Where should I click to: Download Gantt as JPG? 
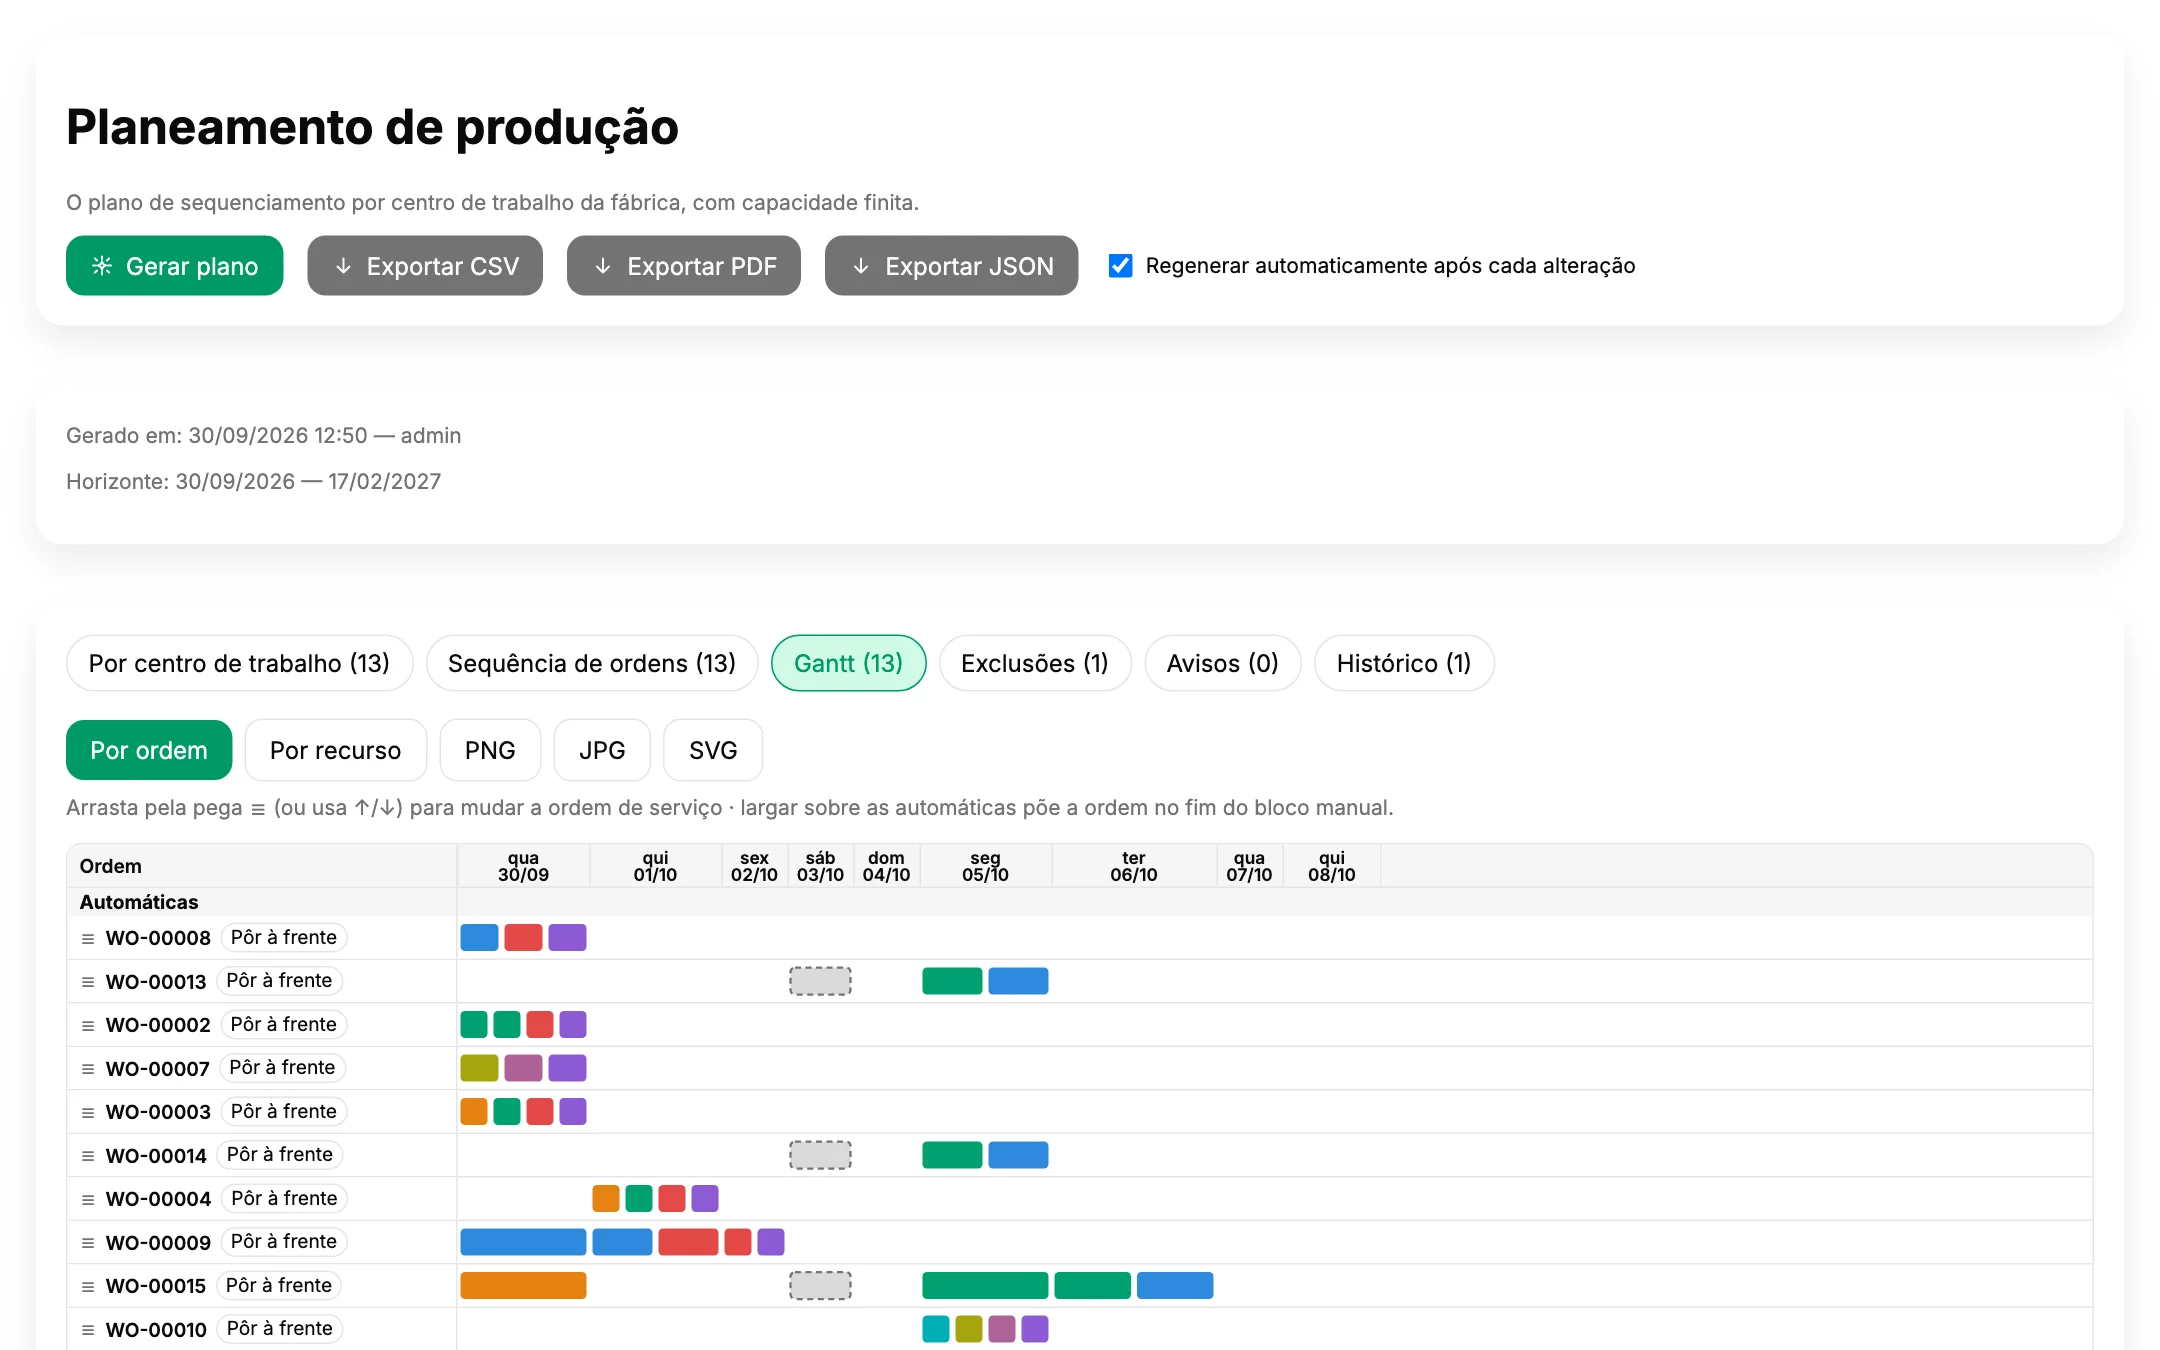pyautogui.click(x=602, y=750)
